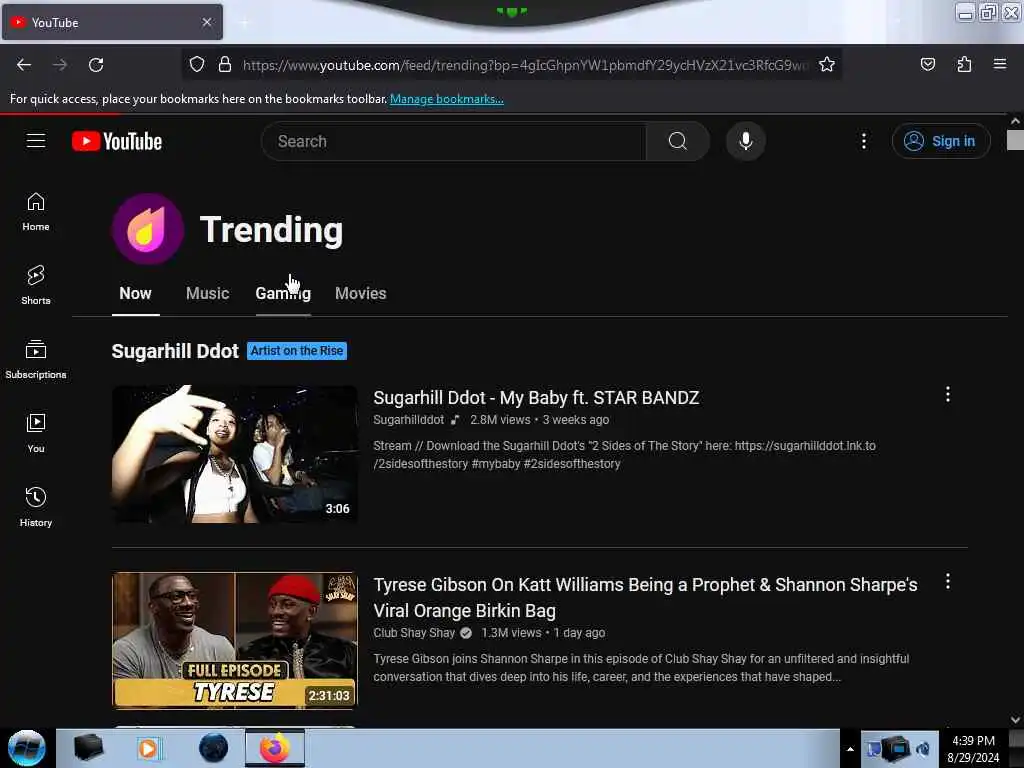Play the Sugarhill Ddot video thumbnail

tap(234, 454)
